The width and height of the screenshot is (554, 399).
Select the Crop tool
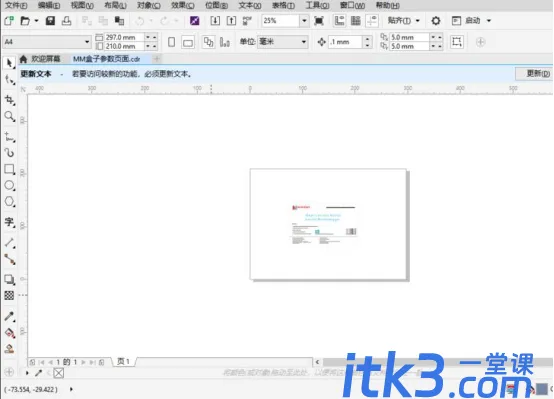click(x=9, y=100)
